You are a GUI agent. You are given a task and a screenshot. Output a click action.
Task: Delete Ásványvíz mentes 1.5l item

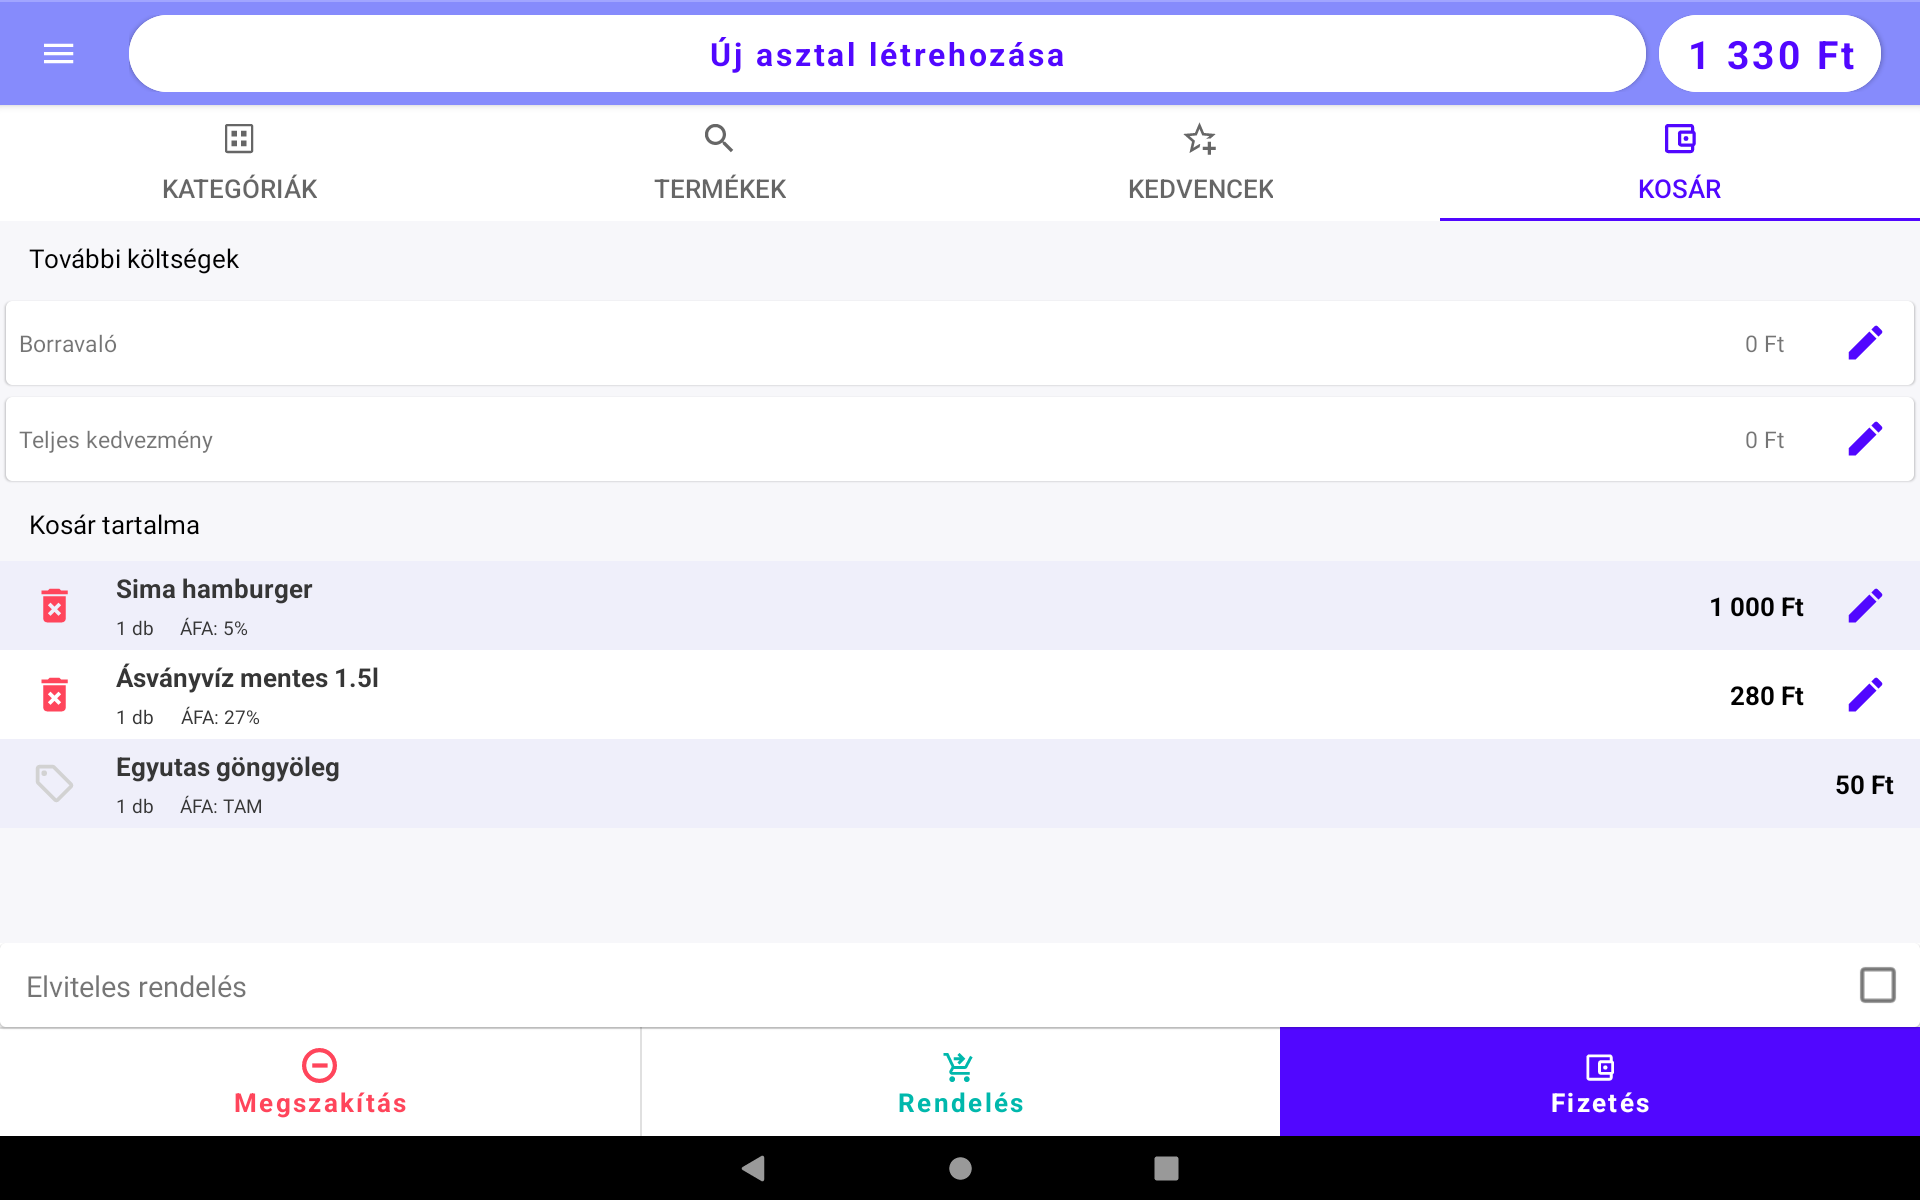pyautogui.click(x=55, y=695)
